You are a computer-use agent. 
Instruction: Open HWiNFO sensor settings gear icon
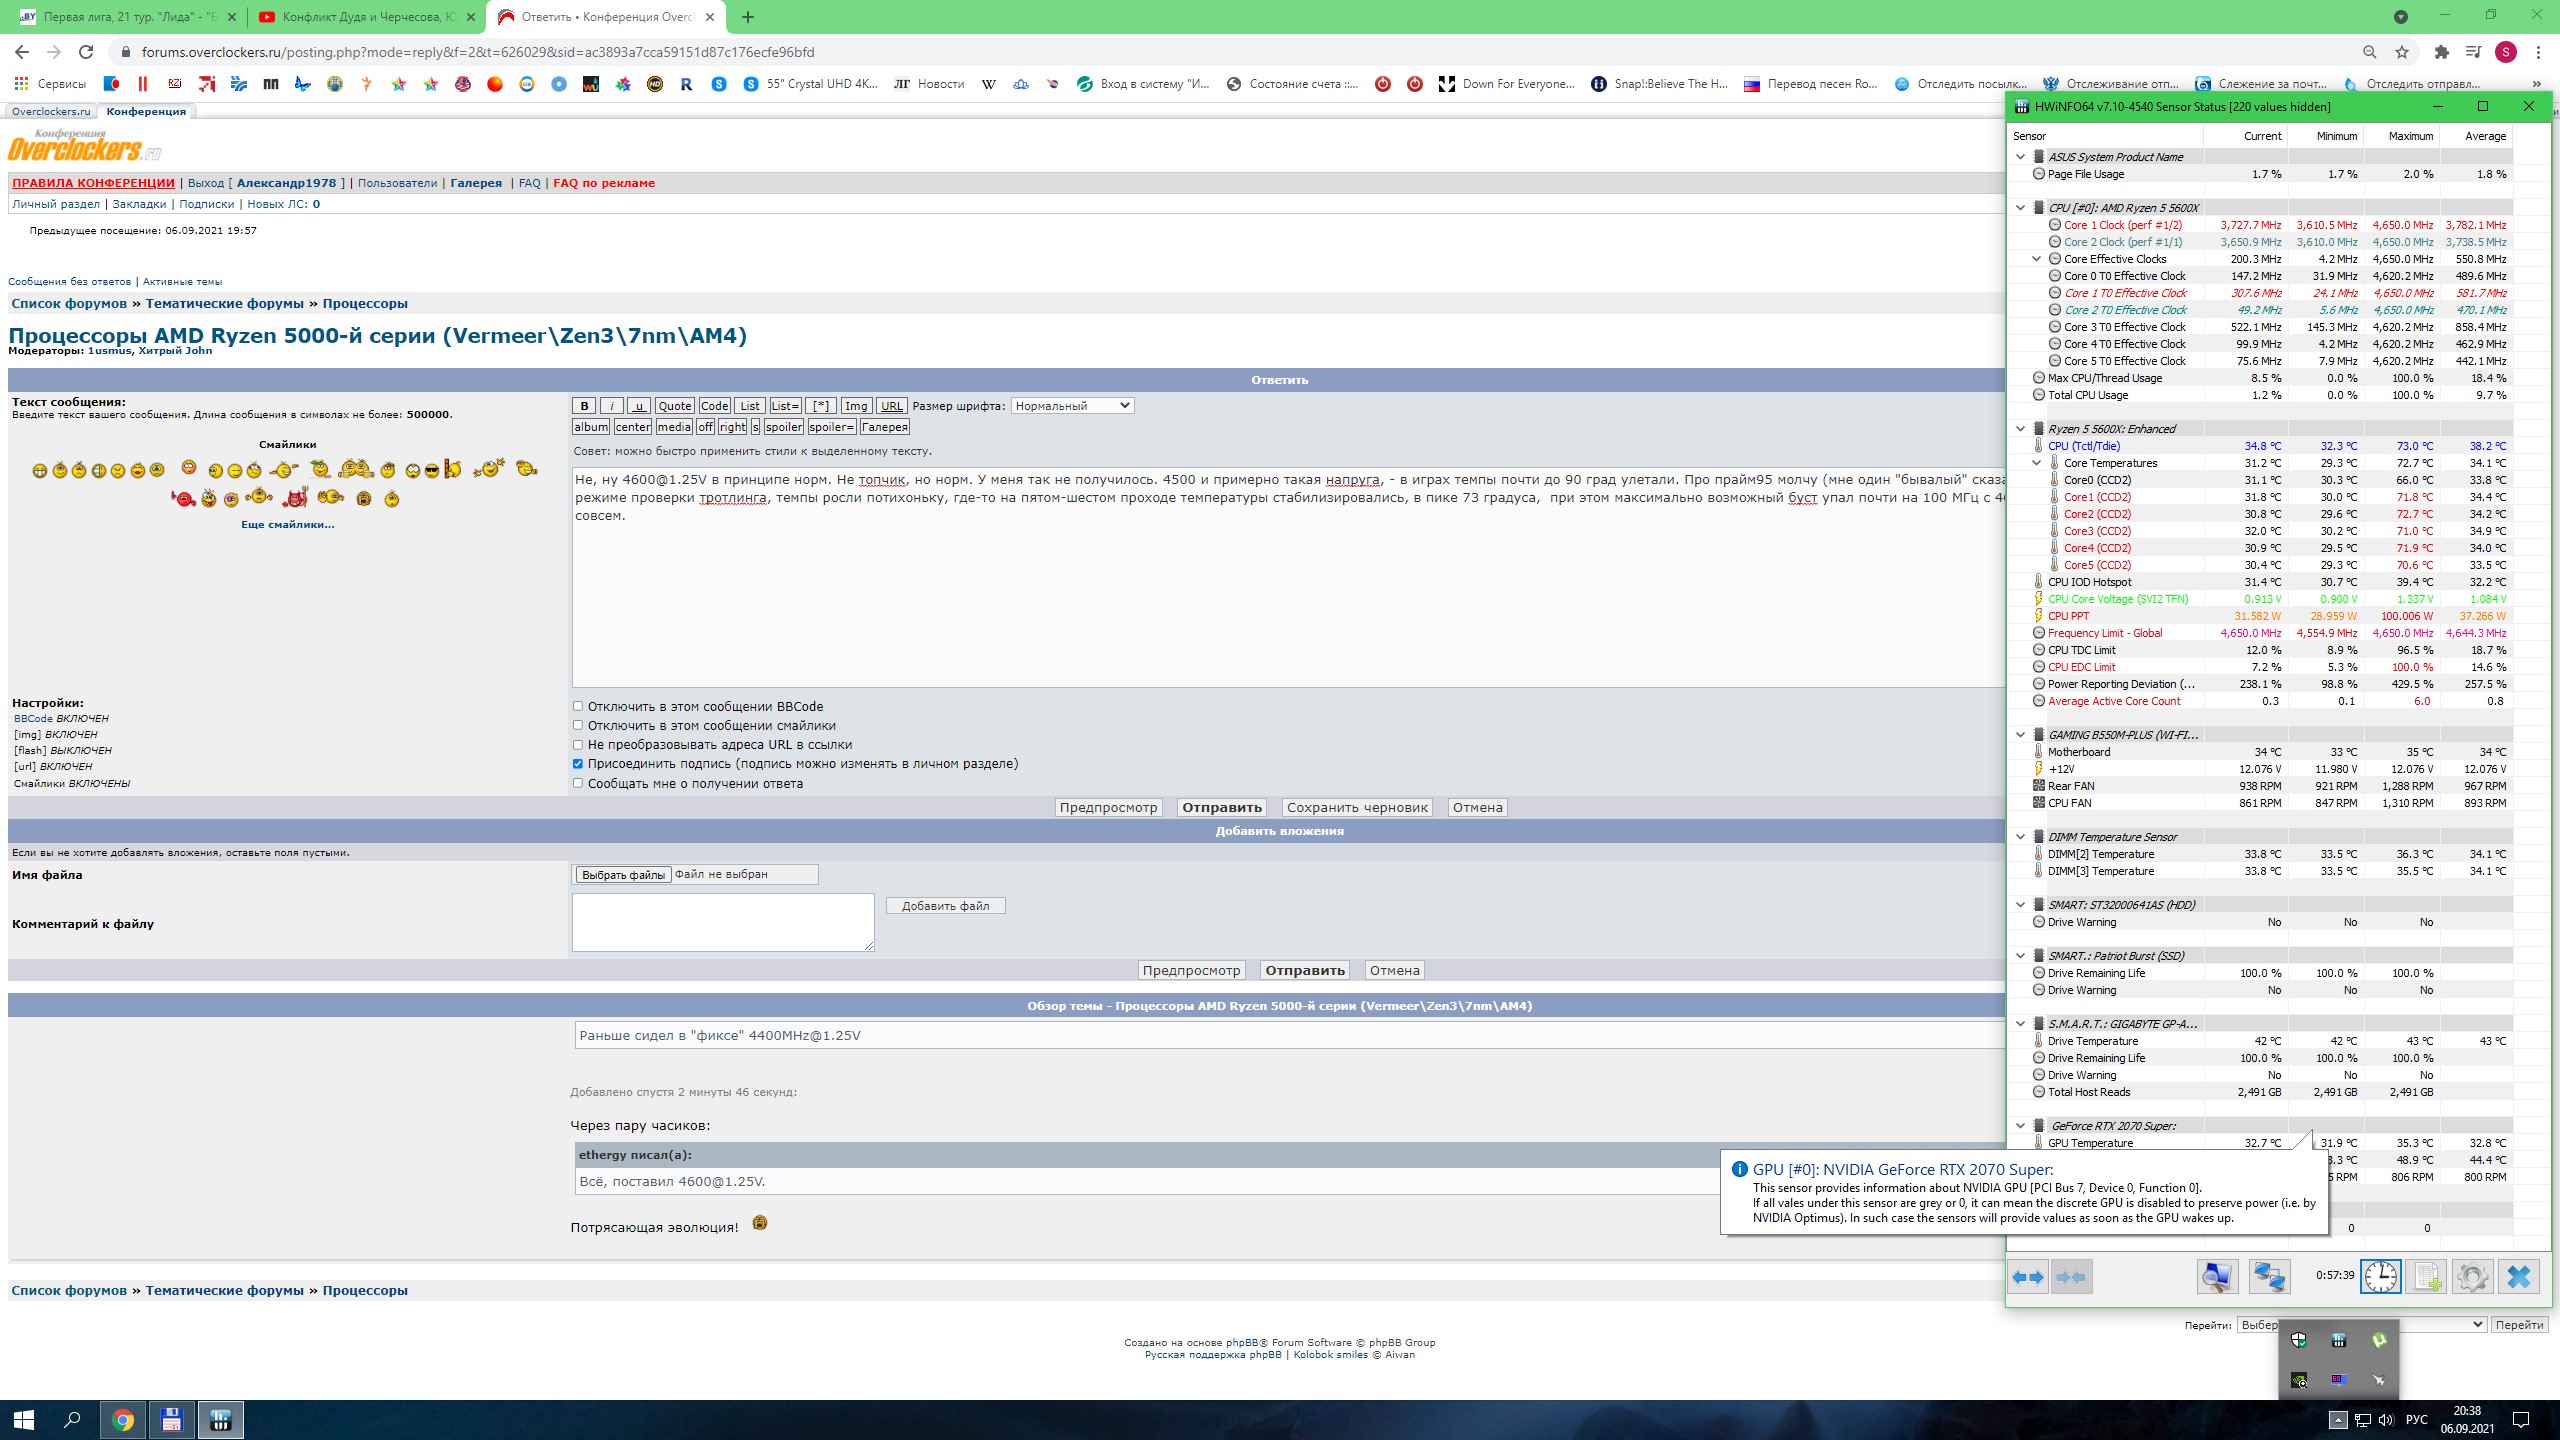coord(2473,1277)
